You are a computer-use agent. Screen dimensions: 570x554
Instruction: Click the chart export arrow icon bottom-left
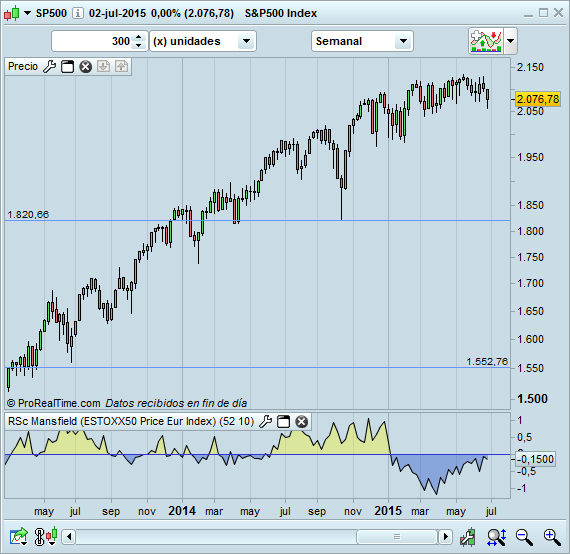[x=19, y=537]
